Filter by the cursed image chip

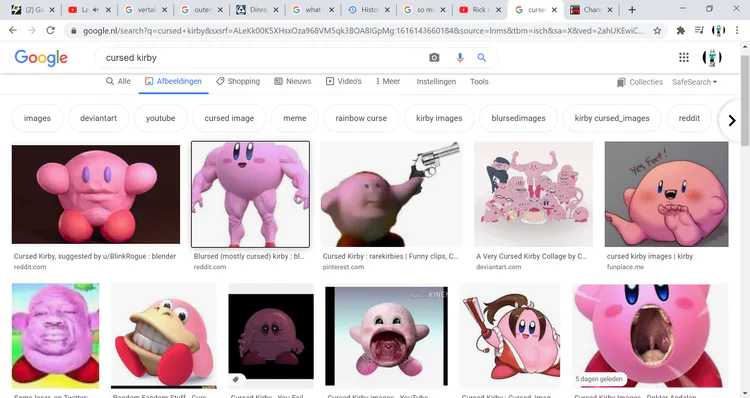pyautogui.click(x=229, y=118)
